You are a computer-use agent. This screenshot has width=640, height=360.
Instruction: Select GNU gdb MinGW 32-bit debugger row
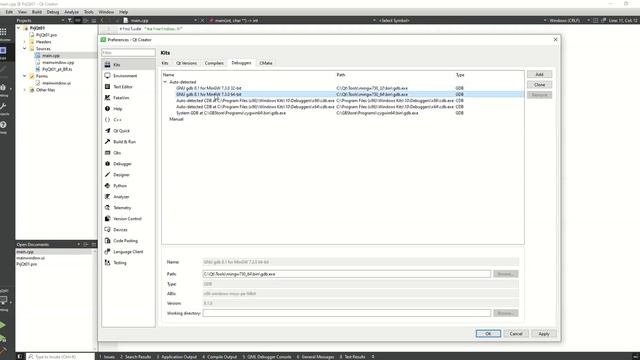[343, 88]
